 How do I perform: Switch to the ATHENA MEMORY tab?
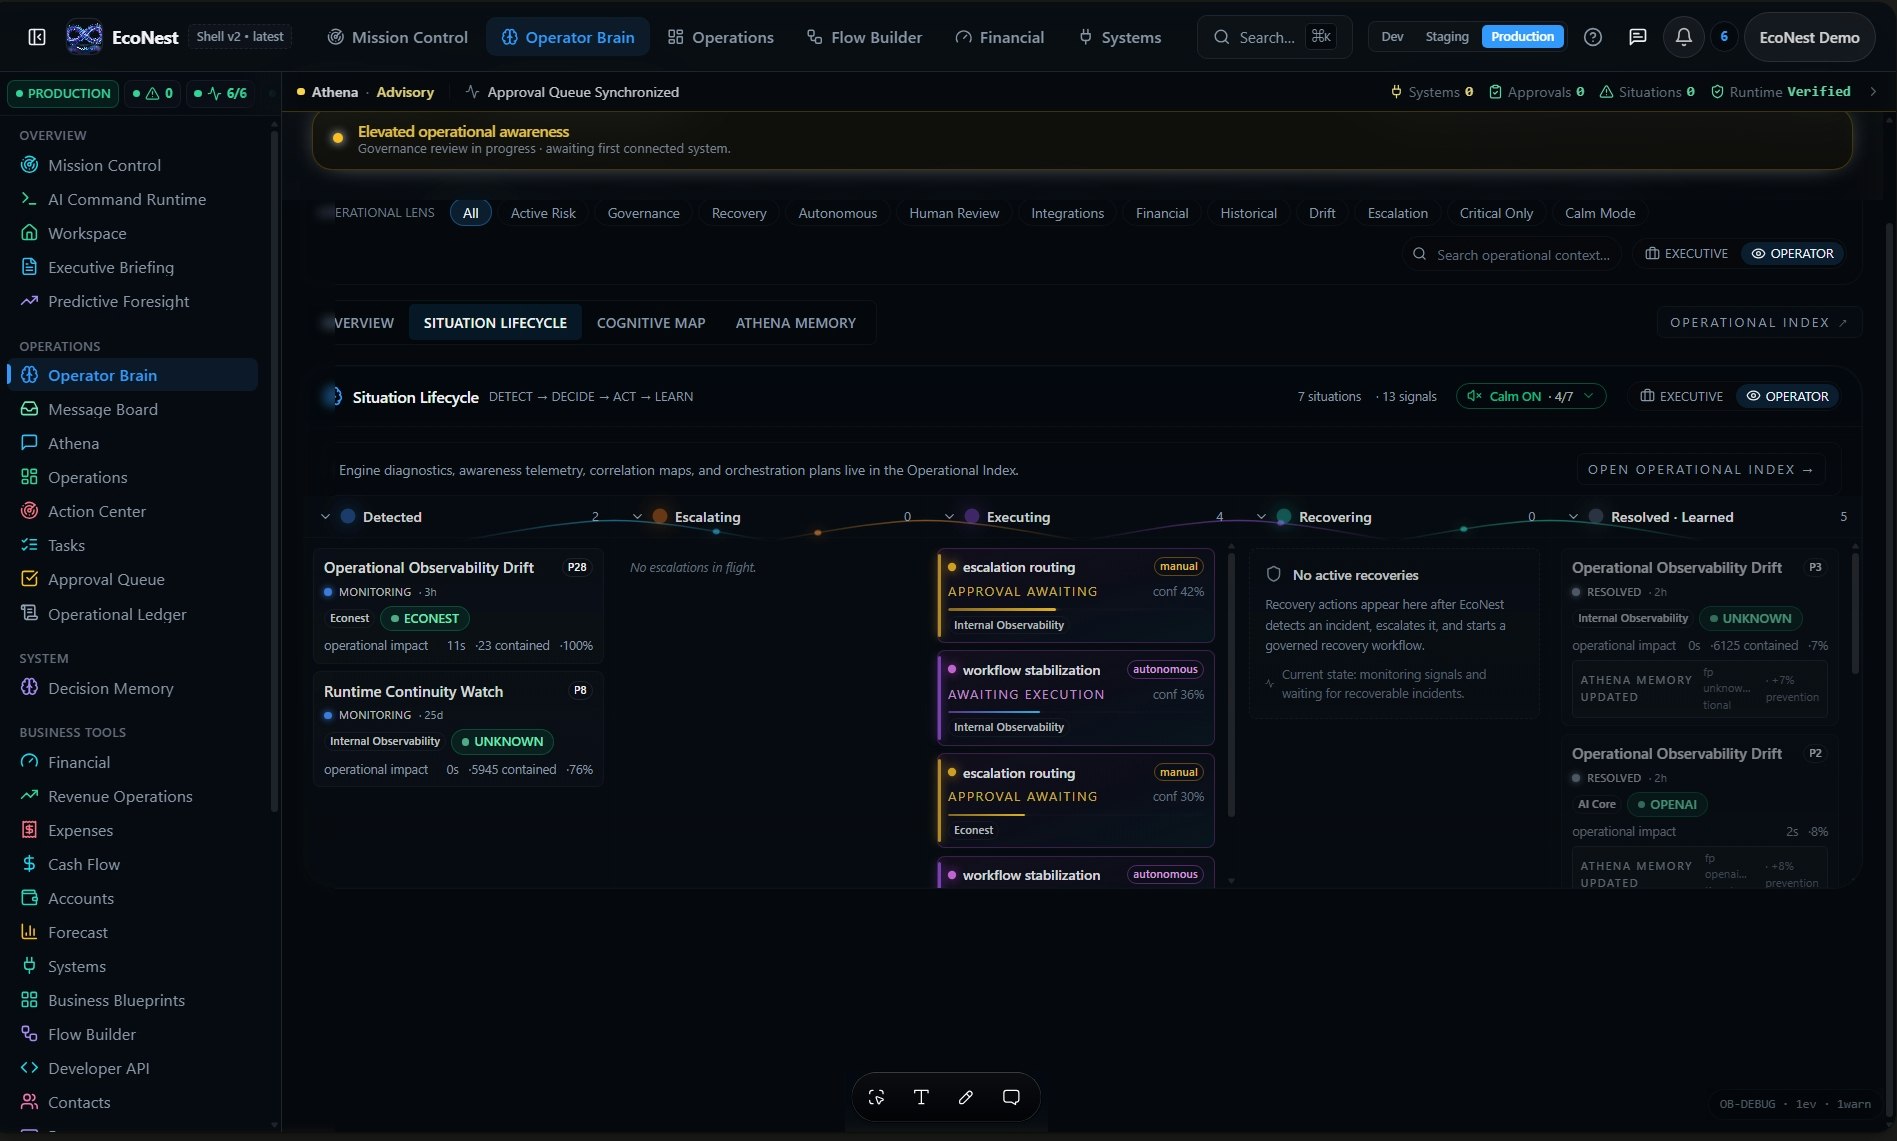coord(795,323)
